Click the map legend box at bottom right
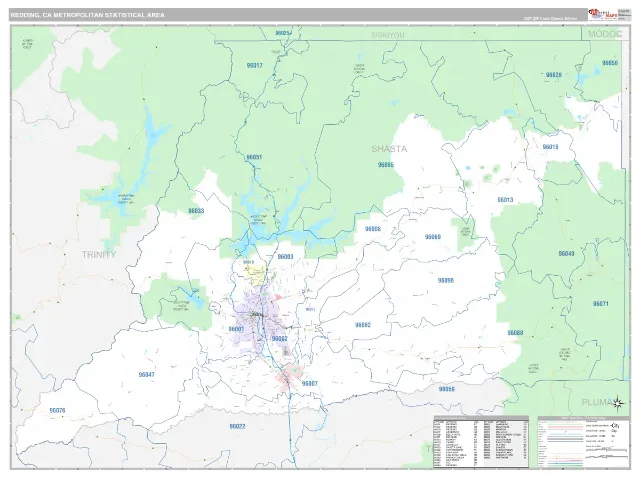640x480 pixels. pyautogui.click(x=583, y=442)
